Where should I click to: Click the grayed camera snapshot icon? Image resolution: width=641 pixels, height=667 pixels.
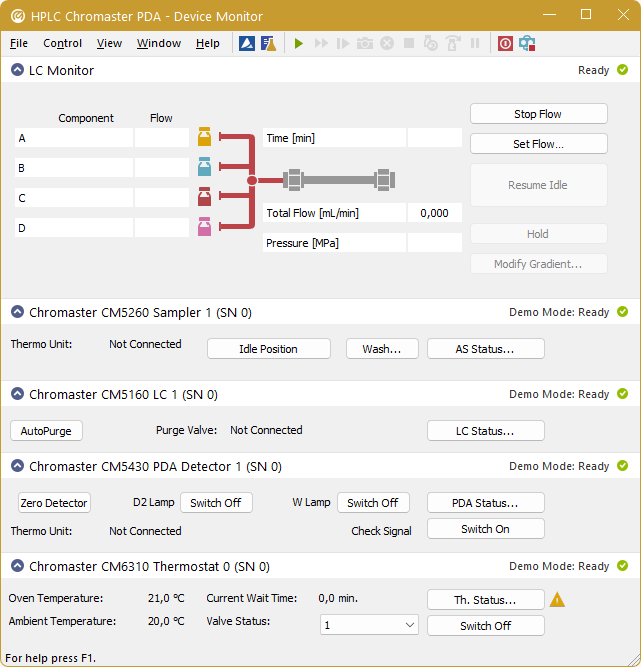click(365, 43)
